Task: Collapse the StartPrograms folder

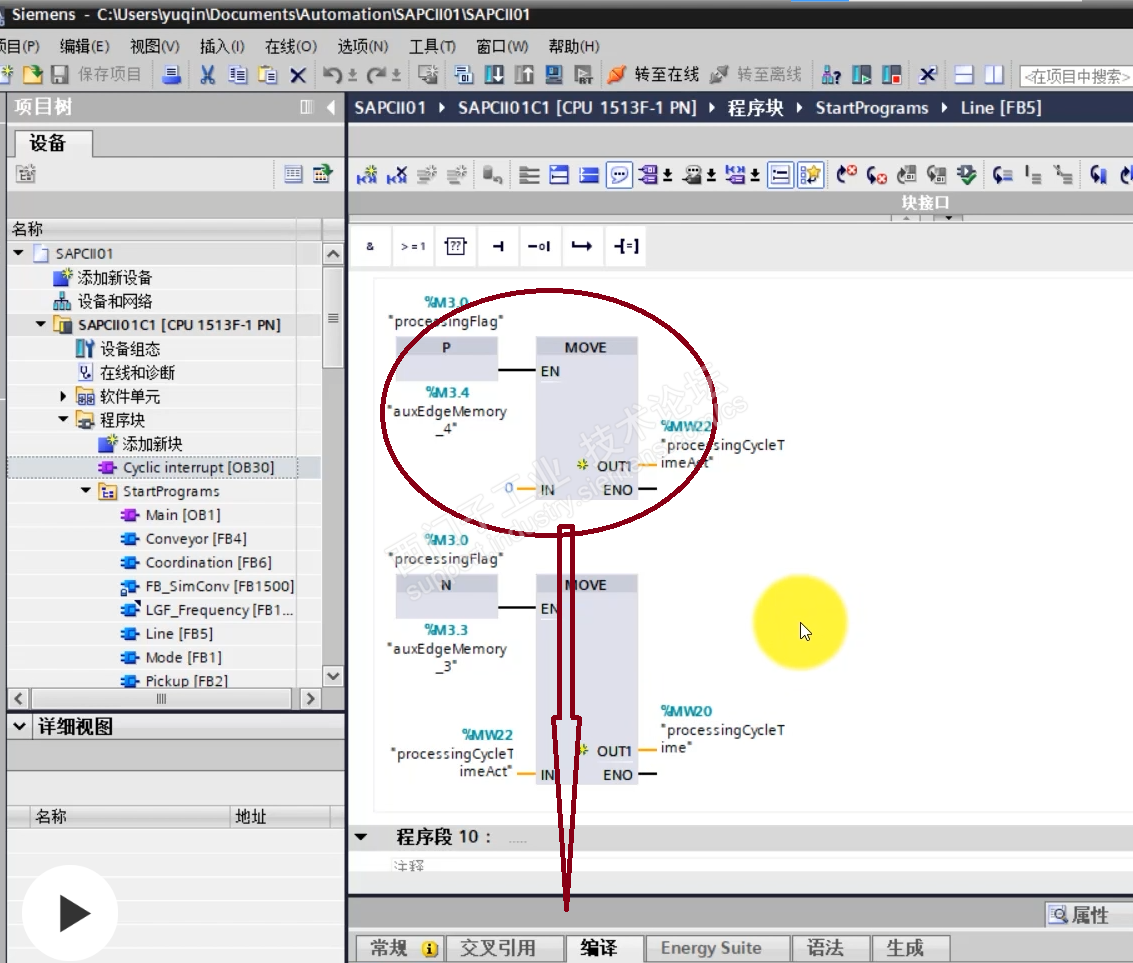Action: tap(86, 491)
